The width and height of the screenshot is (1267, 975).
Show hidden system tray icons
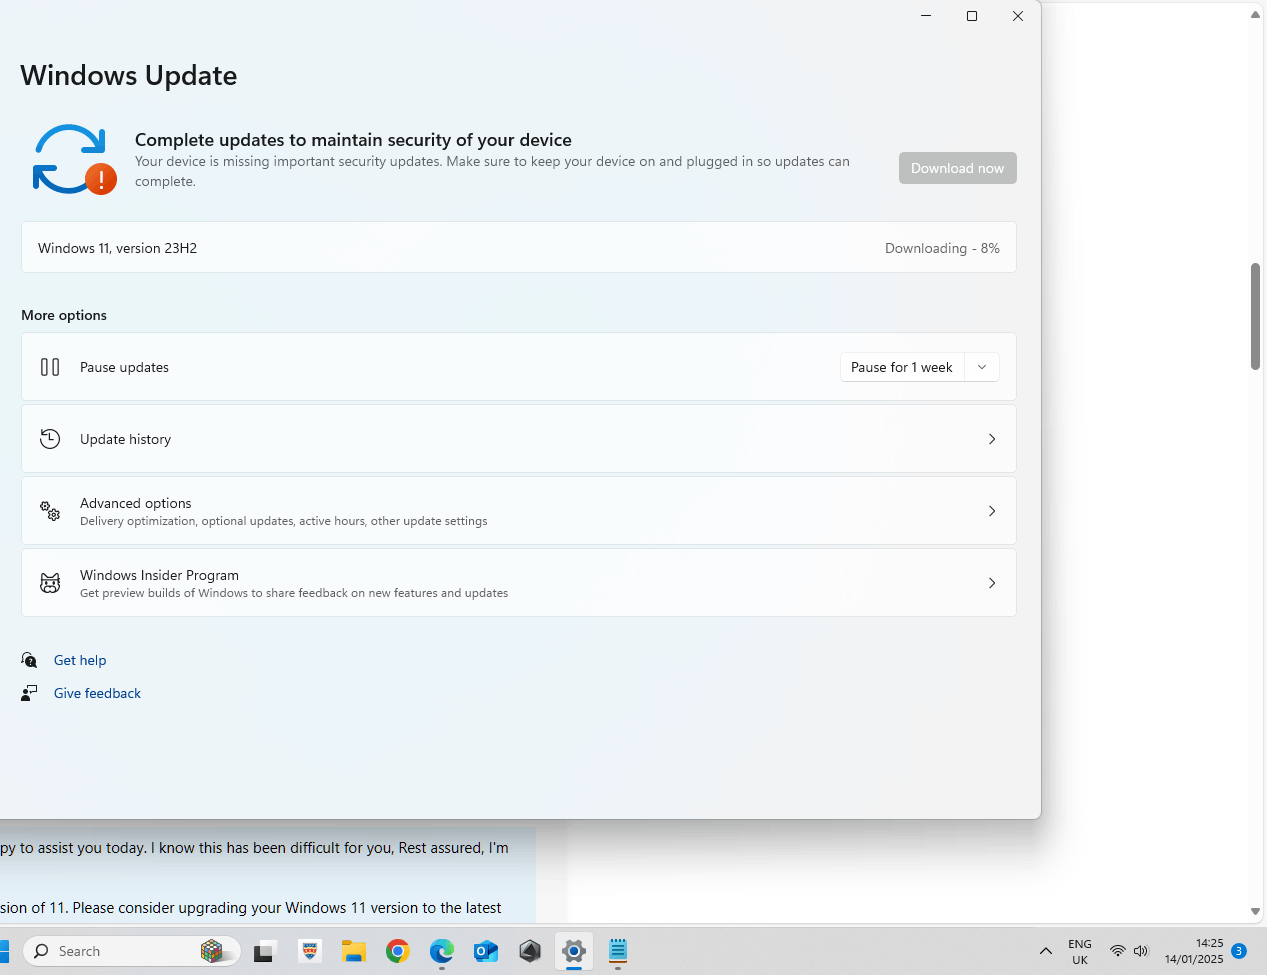pyautogui.click(x=1046, y=951)
